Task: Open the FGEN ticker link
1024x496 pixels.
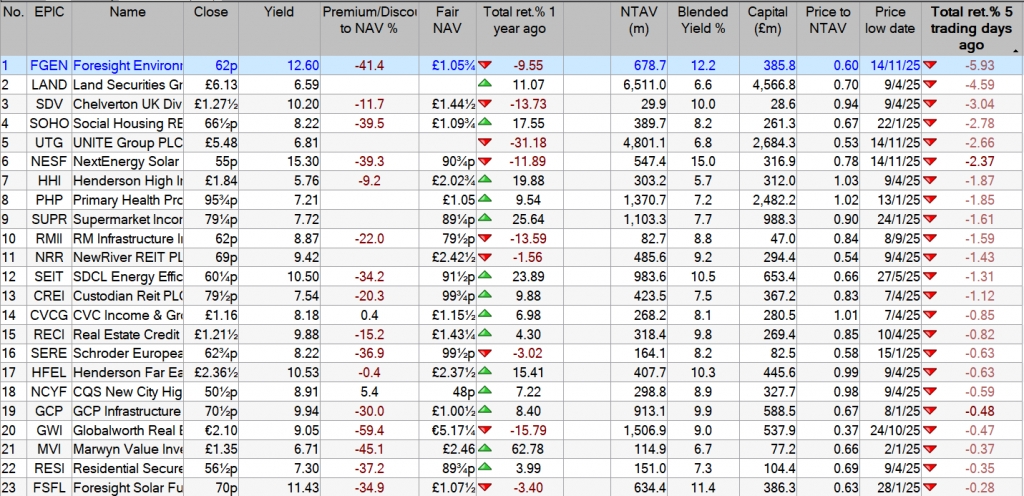Action: tap(48, 66)
